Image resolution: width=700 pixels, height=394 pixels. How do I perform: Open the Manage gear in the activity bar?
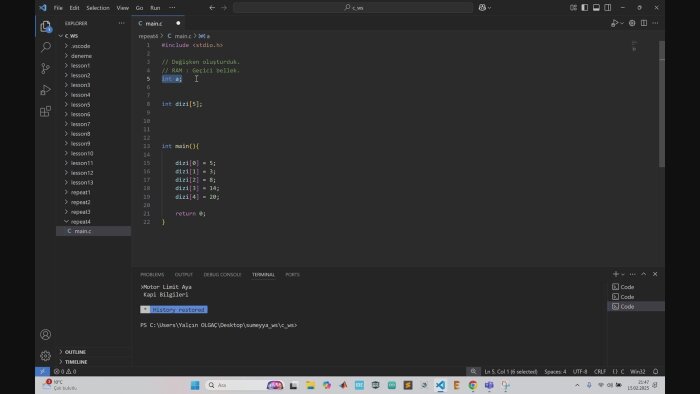click(46, 356)
